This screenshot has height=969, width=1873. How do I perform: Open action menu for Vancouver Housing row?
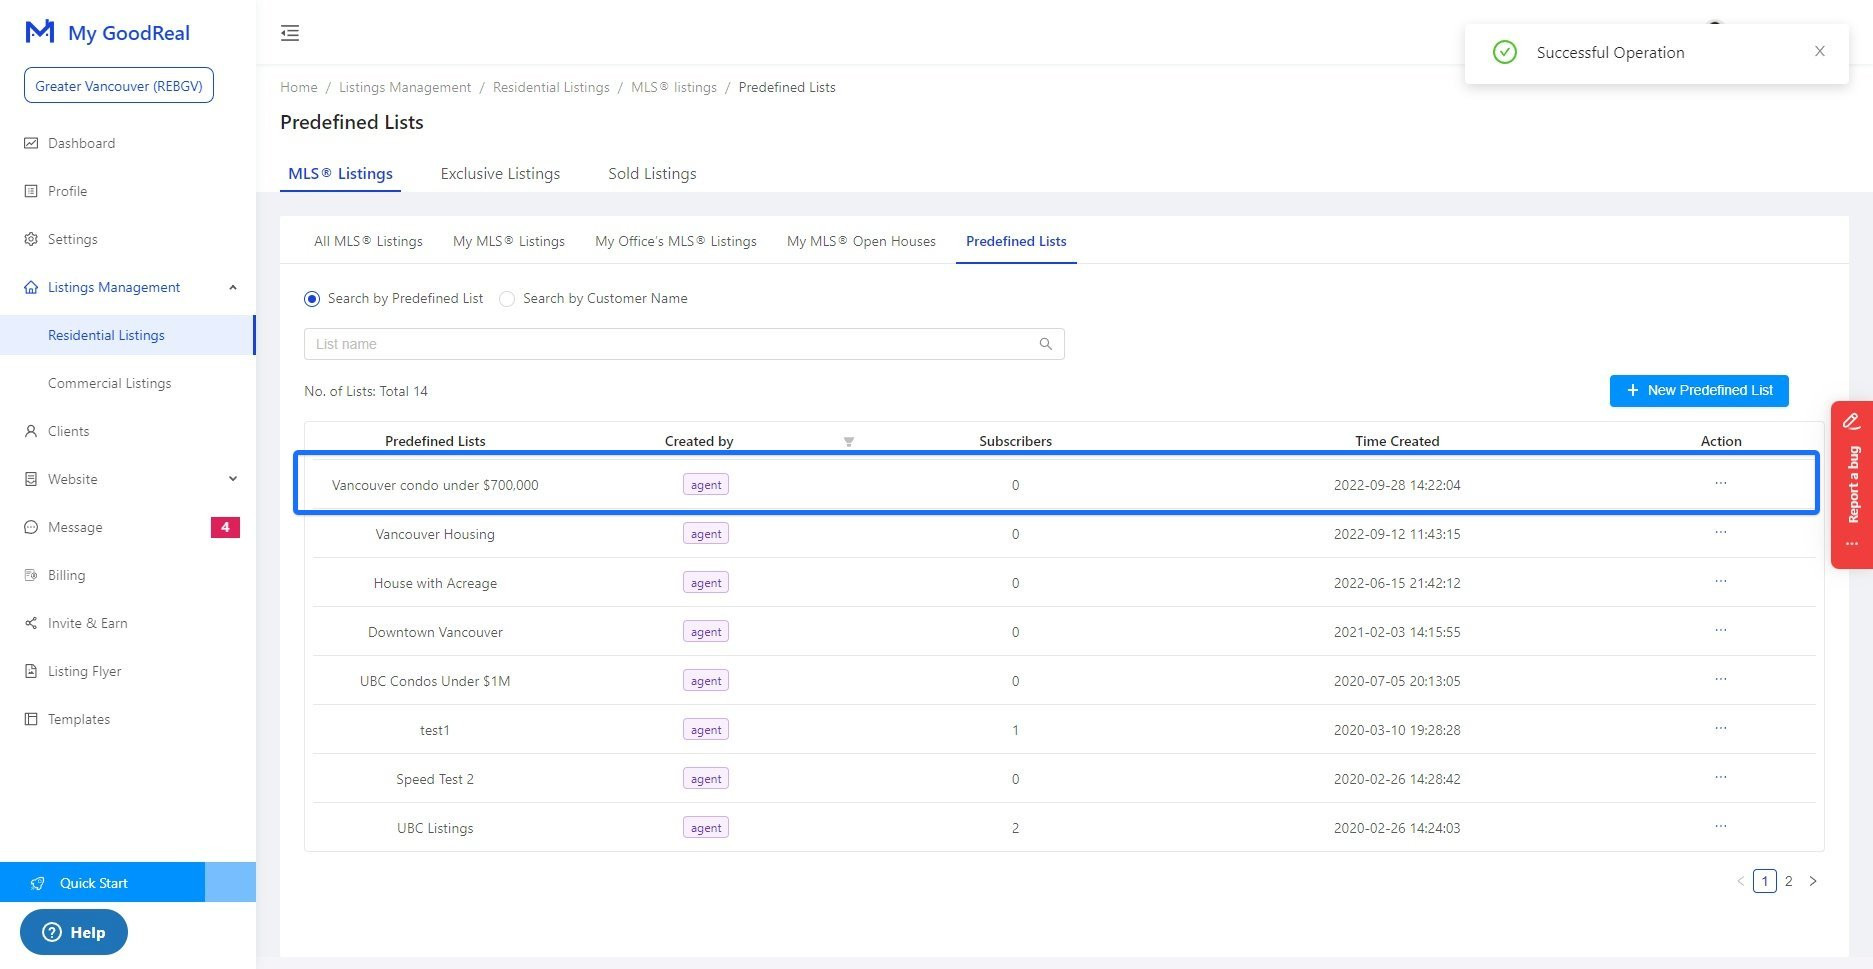click(1720, 533)
